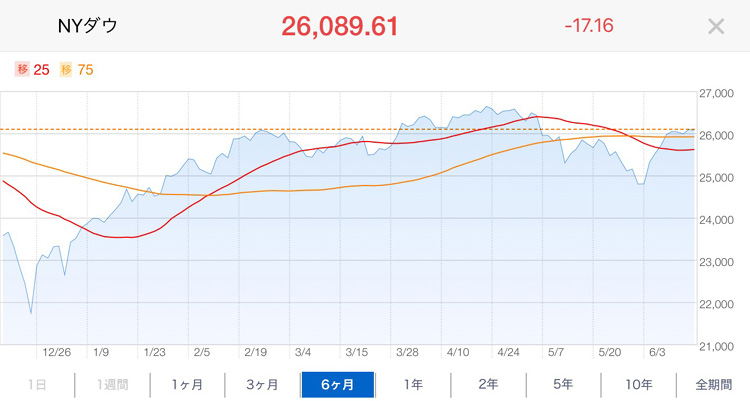The height and width of the screenshot is (401, 750).
Task: Click the 2/19 date axis label
Action: point(255,353)
